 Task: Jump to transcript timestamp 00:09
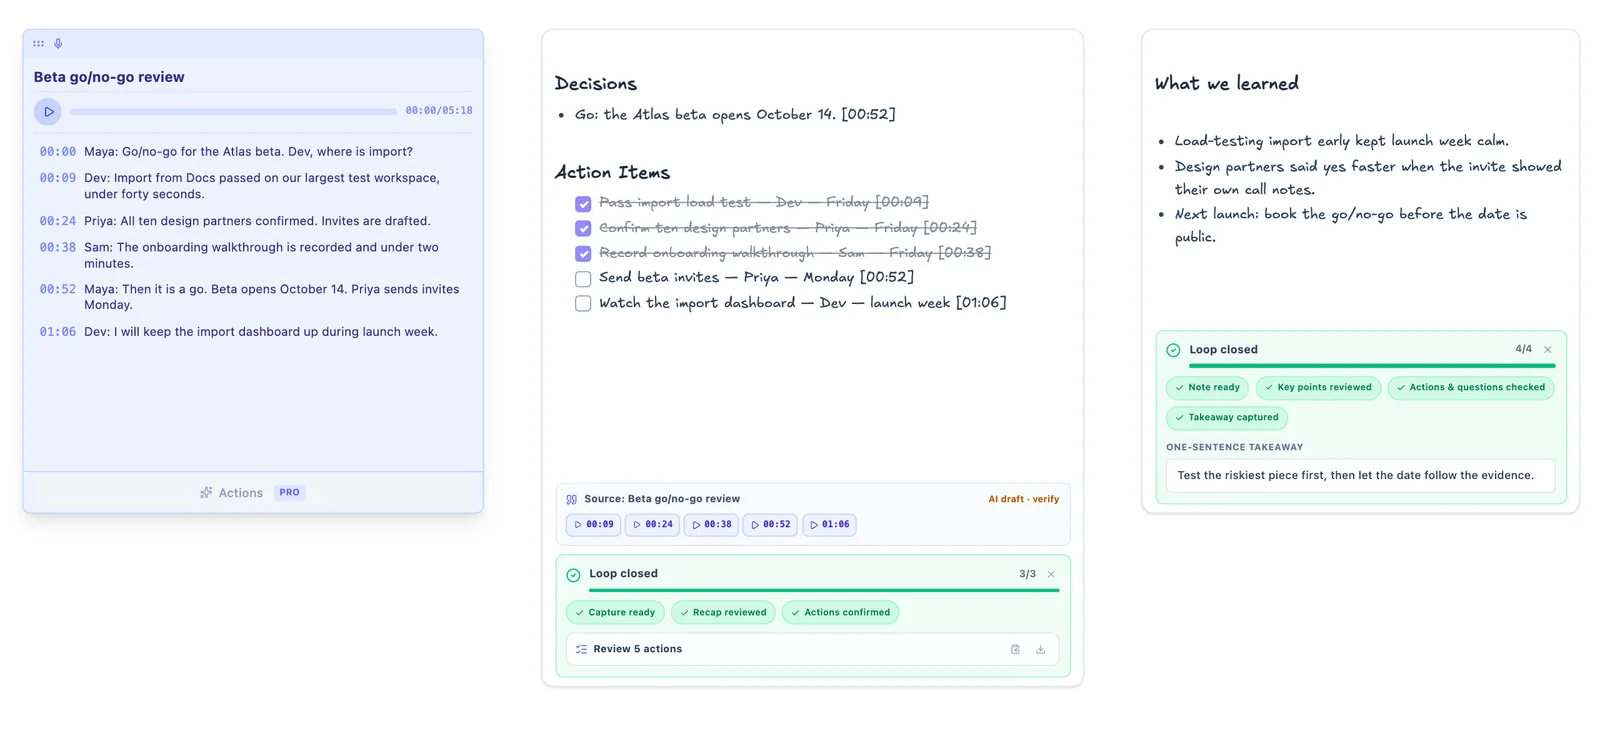(x=58, y=178)
